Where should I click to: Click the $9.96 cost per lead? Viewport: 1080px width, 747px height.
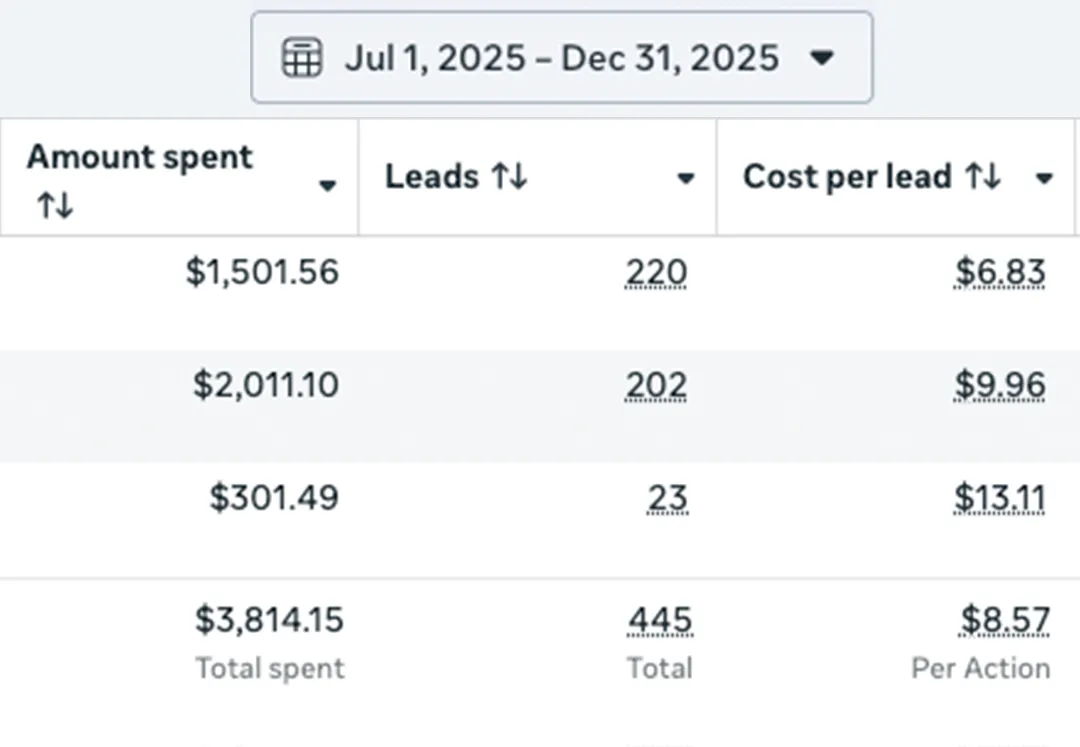[1000, 385]
